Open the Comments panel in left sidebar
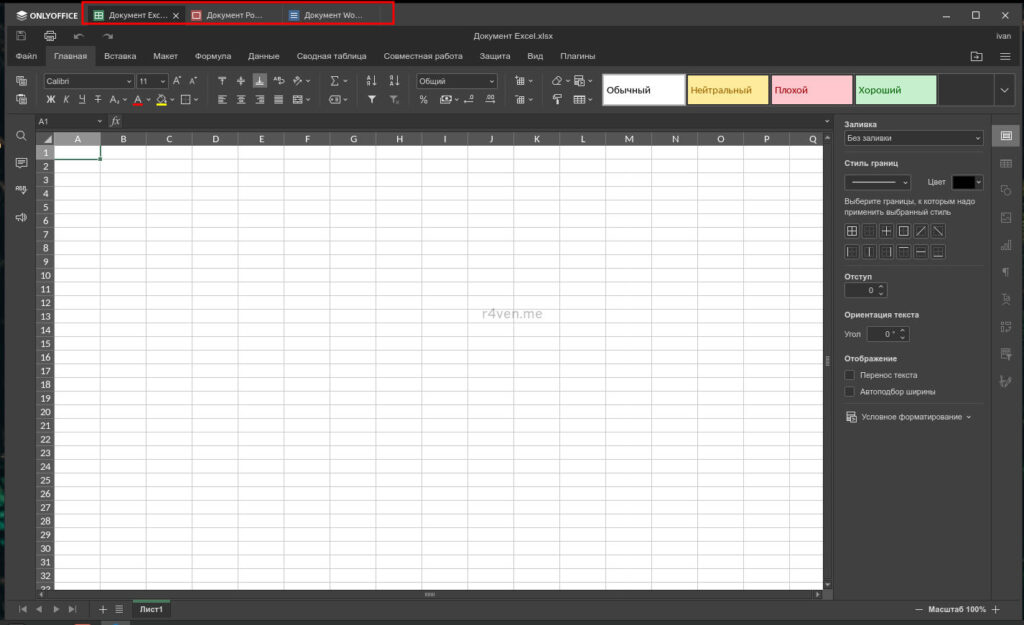Screen dimensions: 1024x625 coord(21,162)
